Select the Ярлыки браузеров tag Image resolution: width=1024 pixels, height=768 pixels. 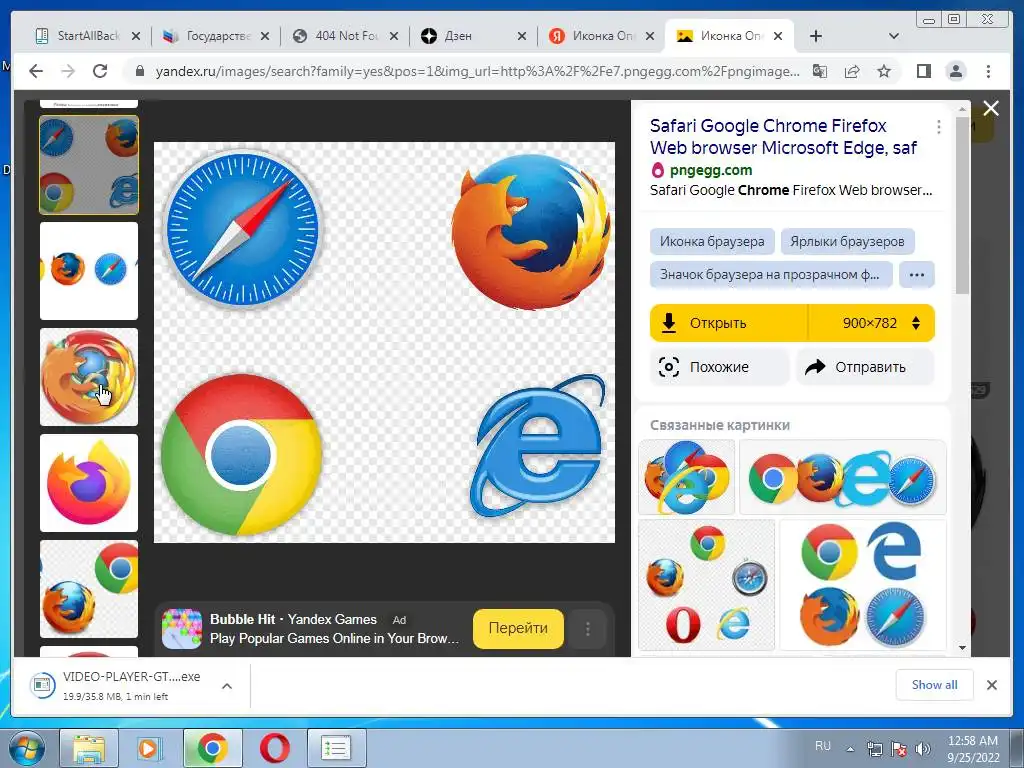coord(847,242)
